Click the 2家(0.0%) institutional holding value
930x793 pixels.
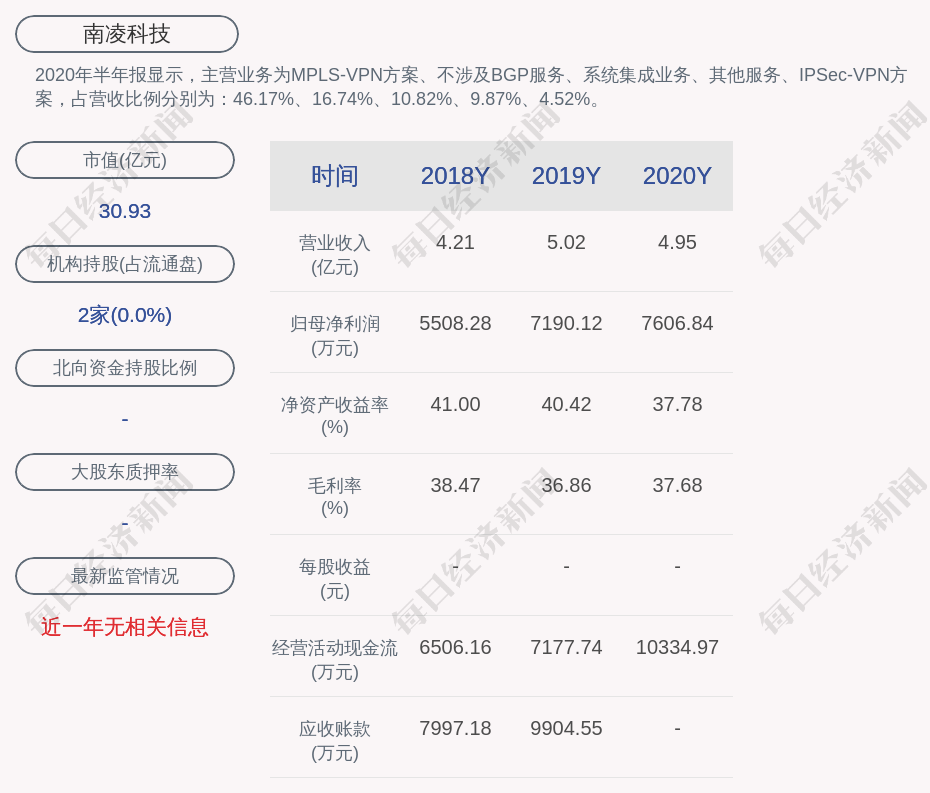click(x=125, y=315)
